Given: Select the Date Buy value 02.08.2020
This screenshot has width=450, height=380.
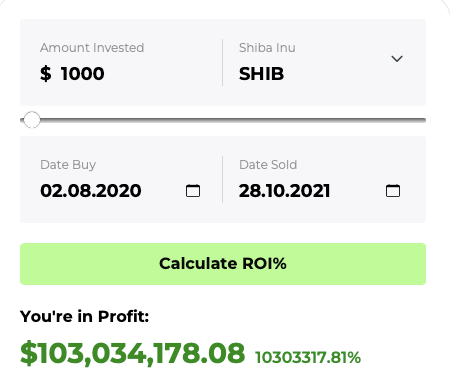Looking at the screenshot, I should click(91, 191).
